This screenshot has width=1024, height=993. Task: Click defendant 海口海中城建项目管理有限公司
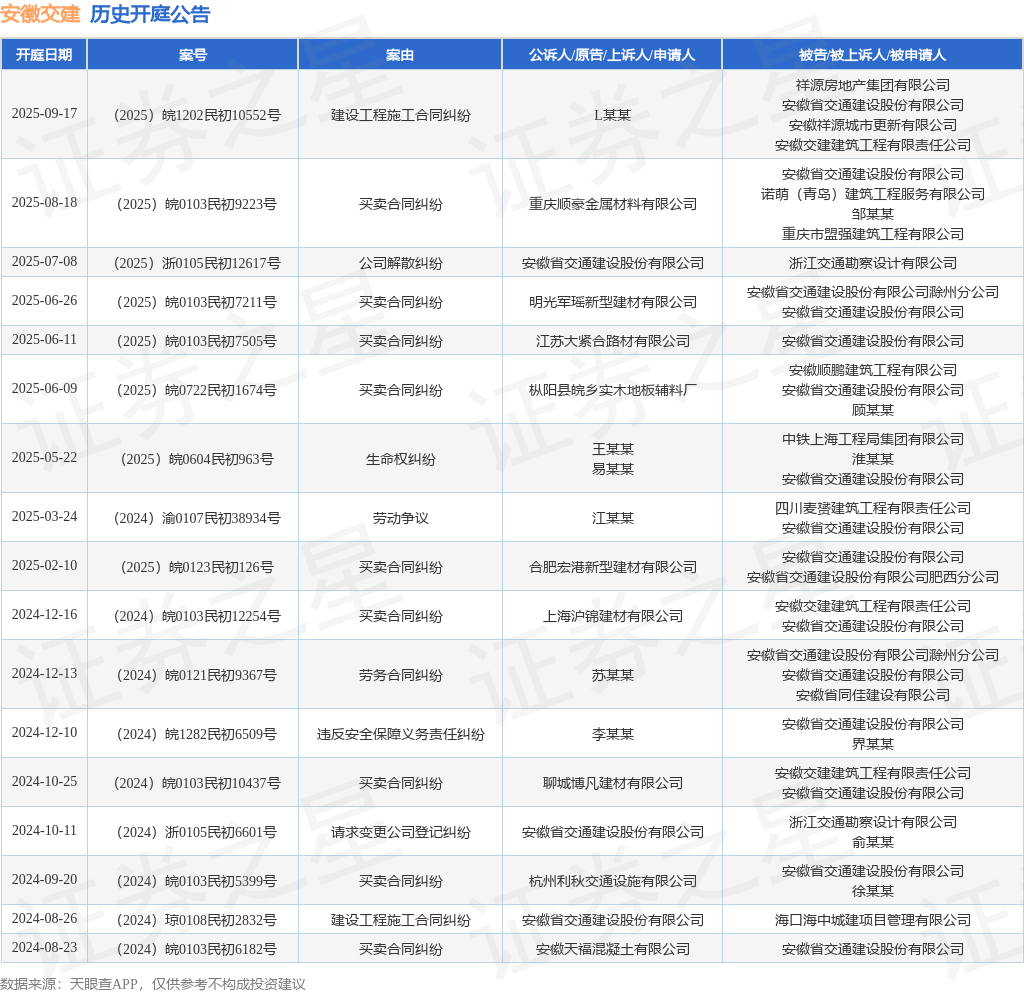pyautogui.click(x=872, y=921)
